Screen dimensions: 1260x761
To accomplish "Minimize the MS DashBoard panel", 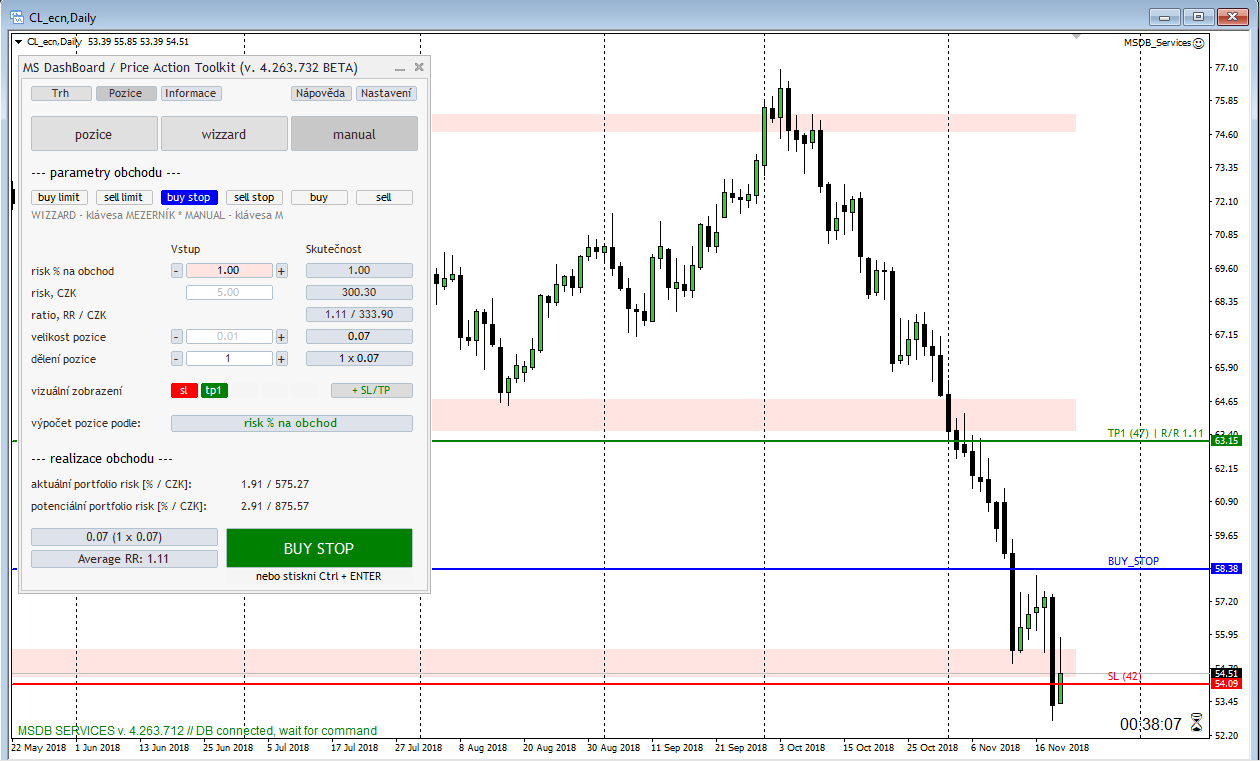I will click(400, 68).
